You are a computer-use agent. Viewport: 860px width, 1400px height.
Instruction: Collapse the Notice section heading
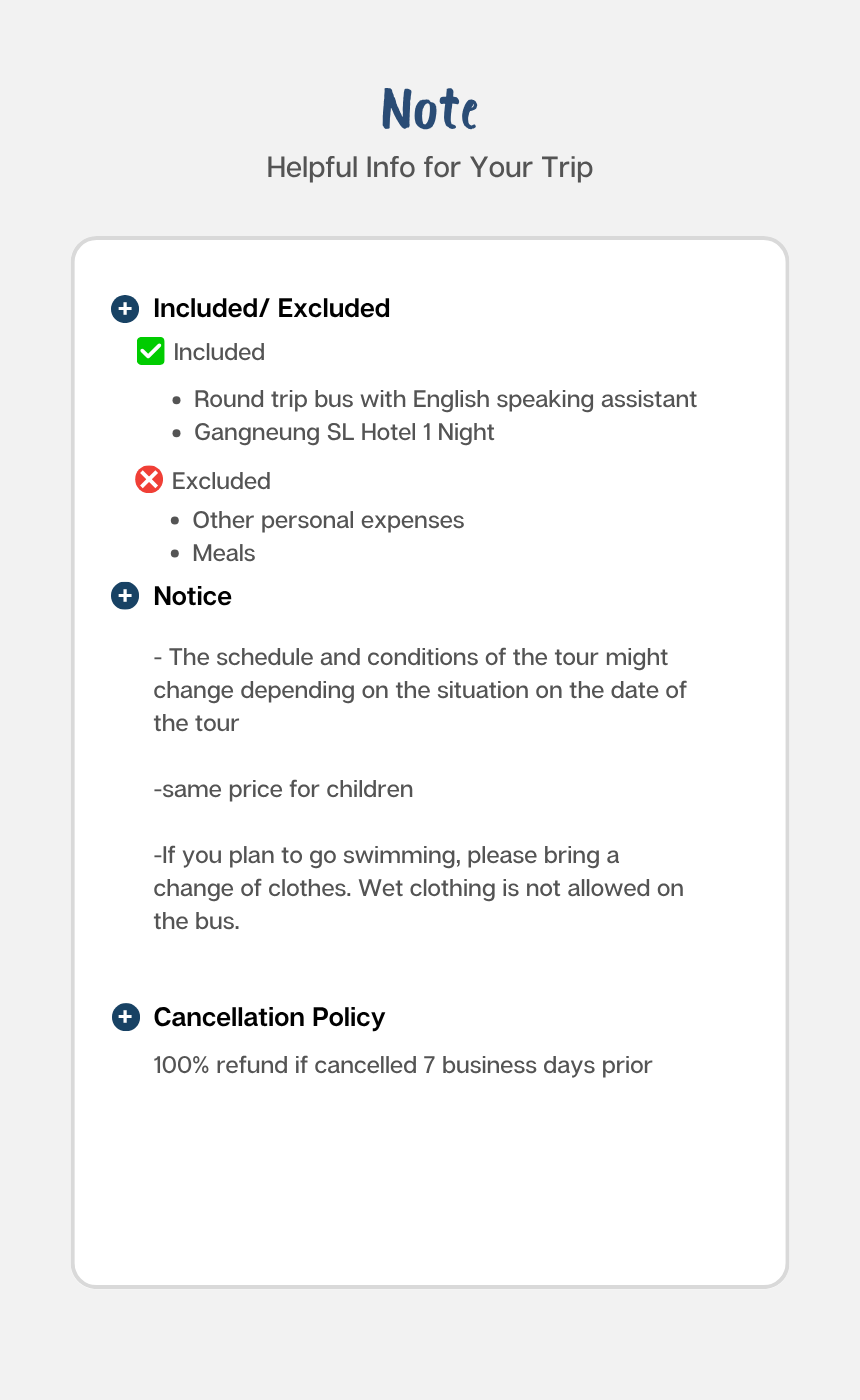pyautogui.click(x=192, y=597)
